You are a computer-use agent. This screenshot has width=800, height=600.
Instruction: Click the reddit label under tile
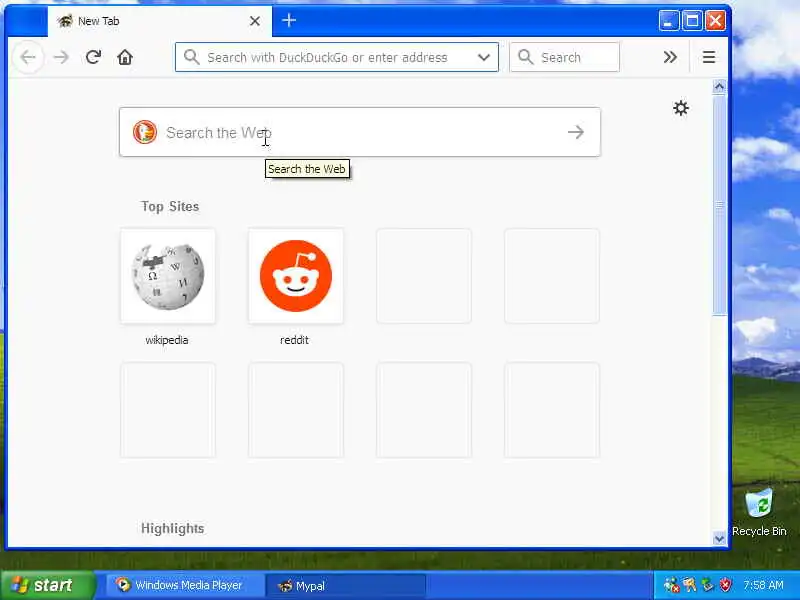294,340
